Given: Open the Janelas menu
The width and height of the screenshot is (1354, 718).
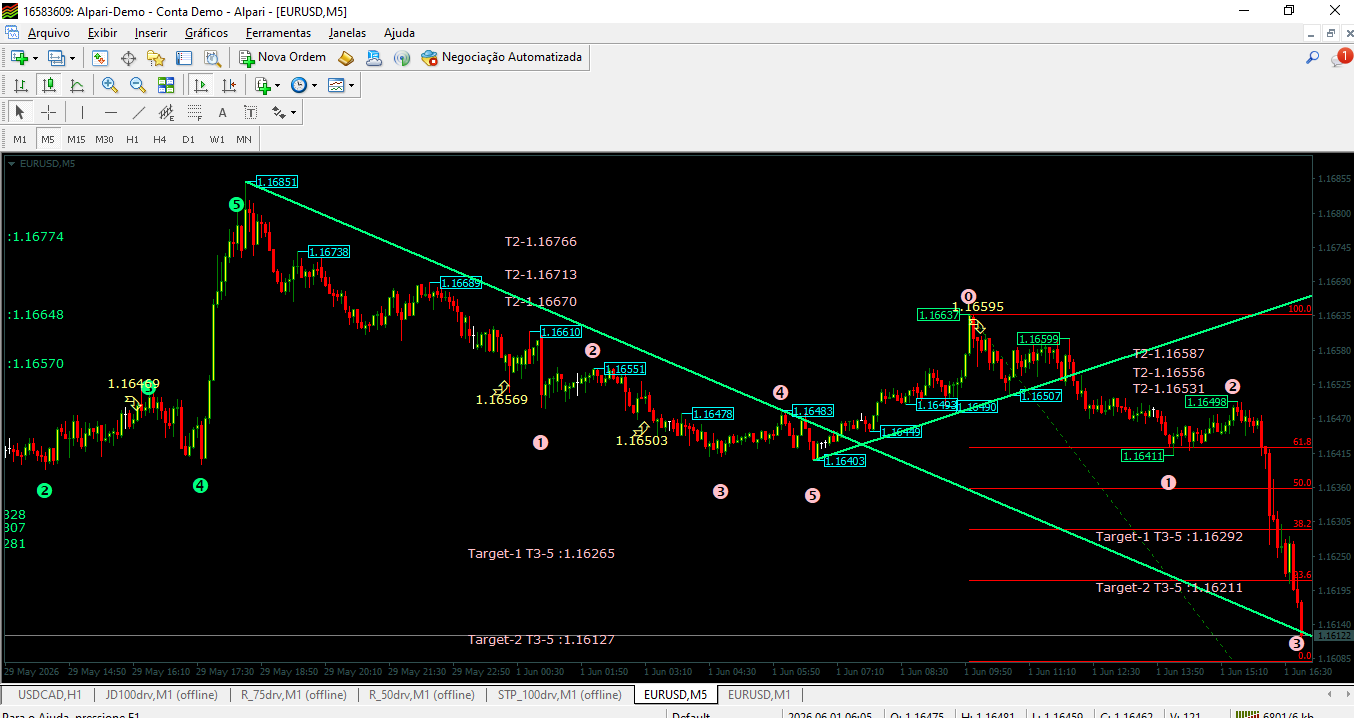Looking at the screenshot, I should point(348,32).
